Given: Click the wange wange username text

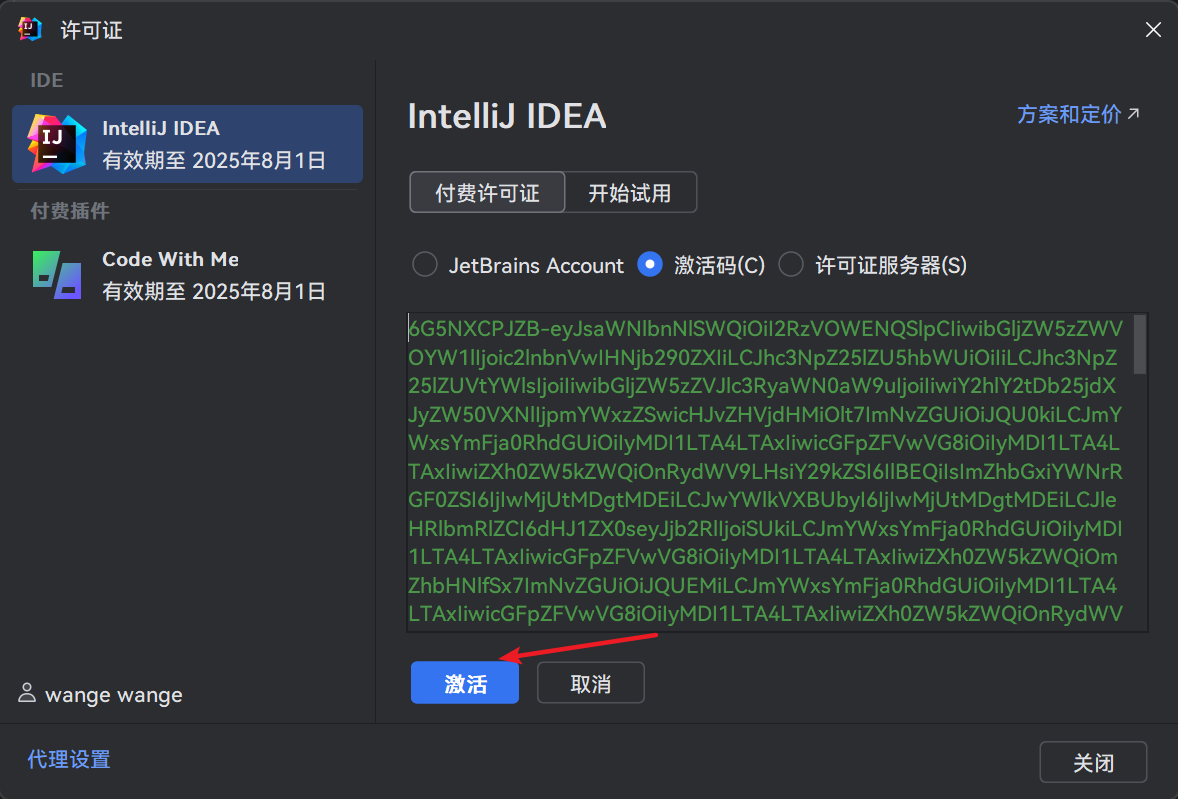Looking at the screenshot, I should point(114,694).
